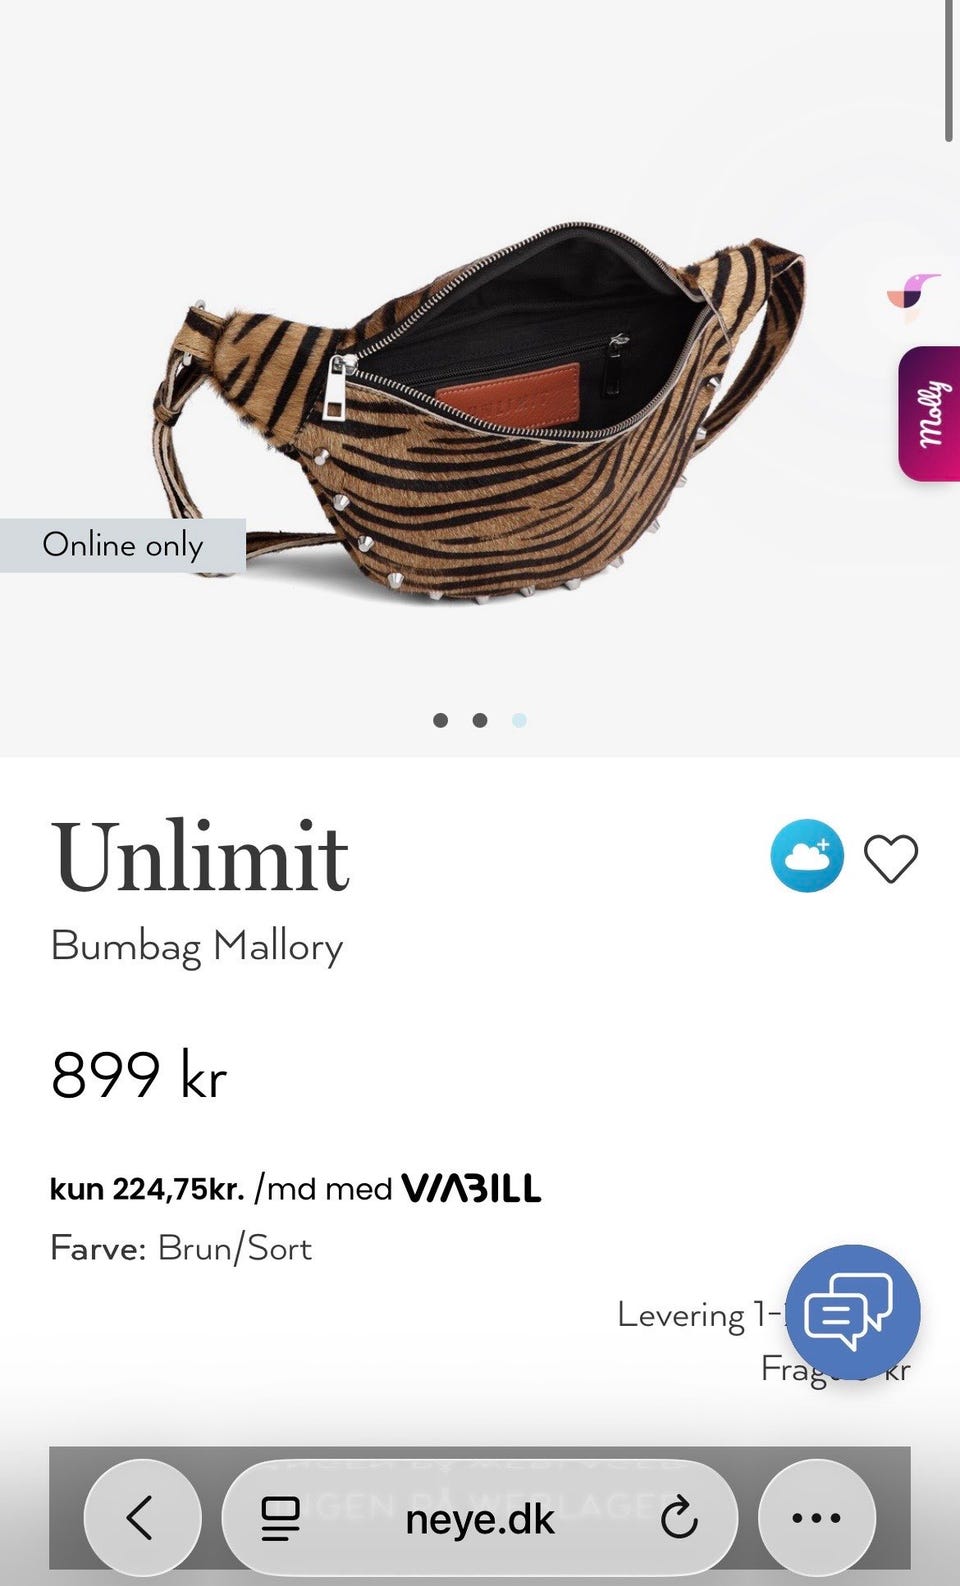This screenshot has height=1586, width=960.
Task: Tap the Online only badge
Action: (123, 545)
